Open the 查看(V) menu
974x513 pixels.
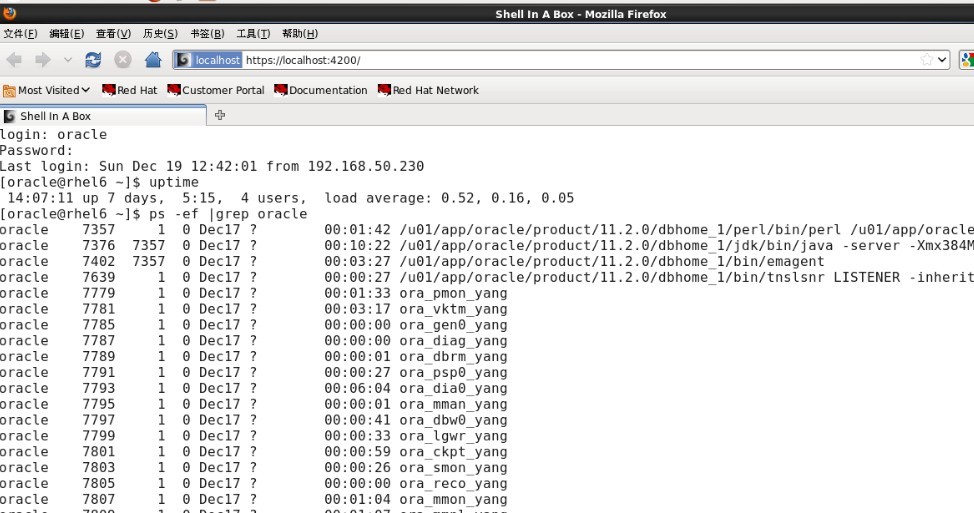pos(113,34)
